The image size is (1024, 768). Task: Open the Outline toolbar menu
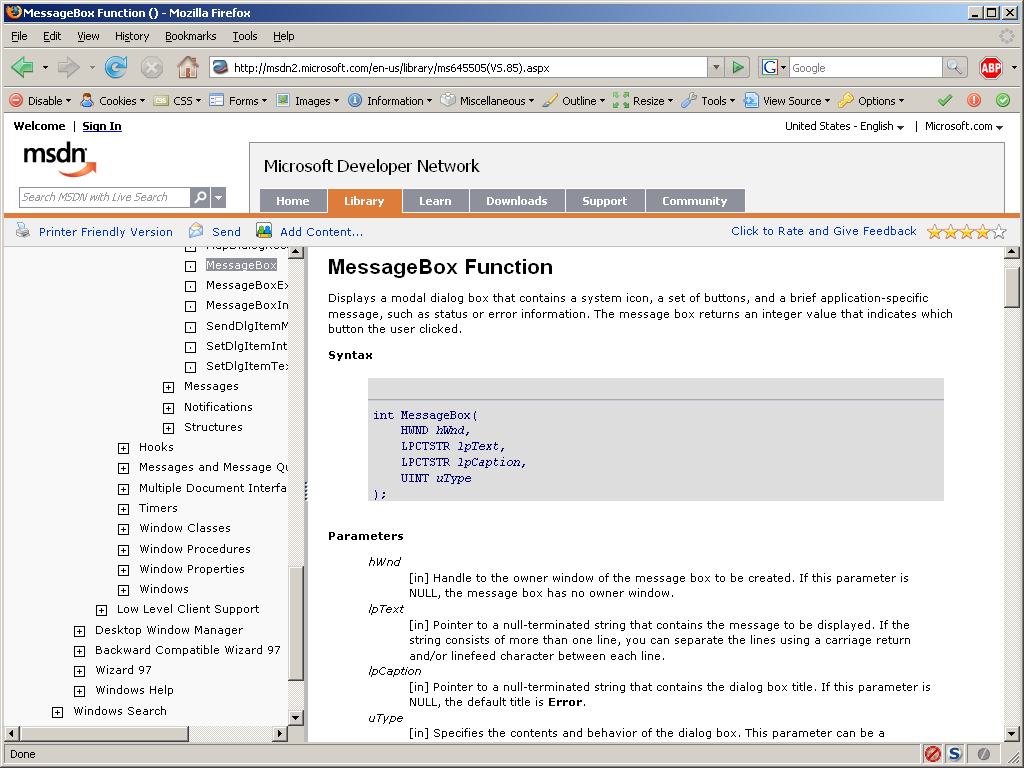pyautogui.click(x=573, y=101)
